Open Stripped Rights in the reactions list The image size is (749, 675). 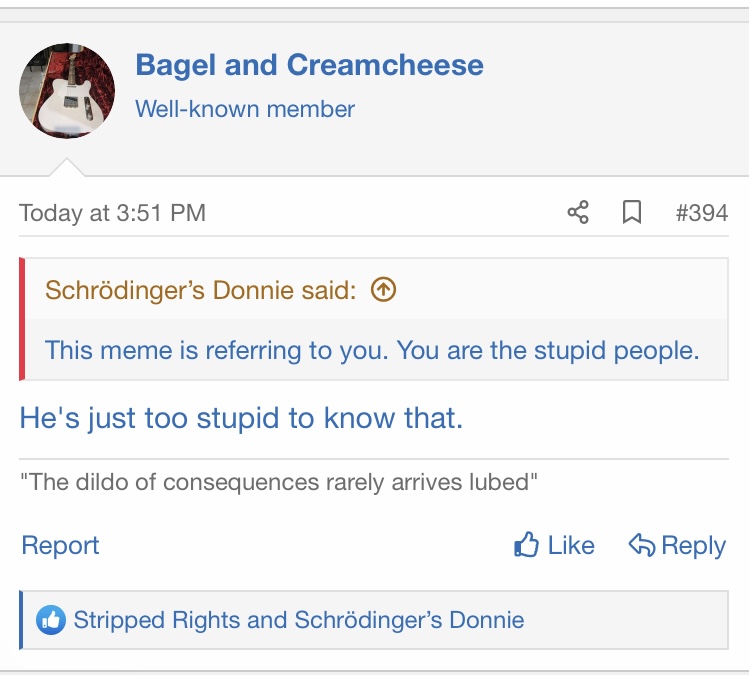[157, 620]
